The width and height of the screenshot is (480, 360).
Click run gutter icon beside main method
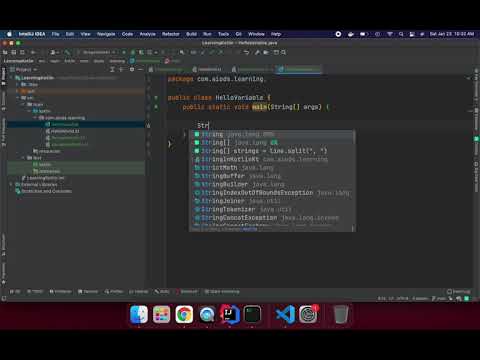click(x=156, y=107)
